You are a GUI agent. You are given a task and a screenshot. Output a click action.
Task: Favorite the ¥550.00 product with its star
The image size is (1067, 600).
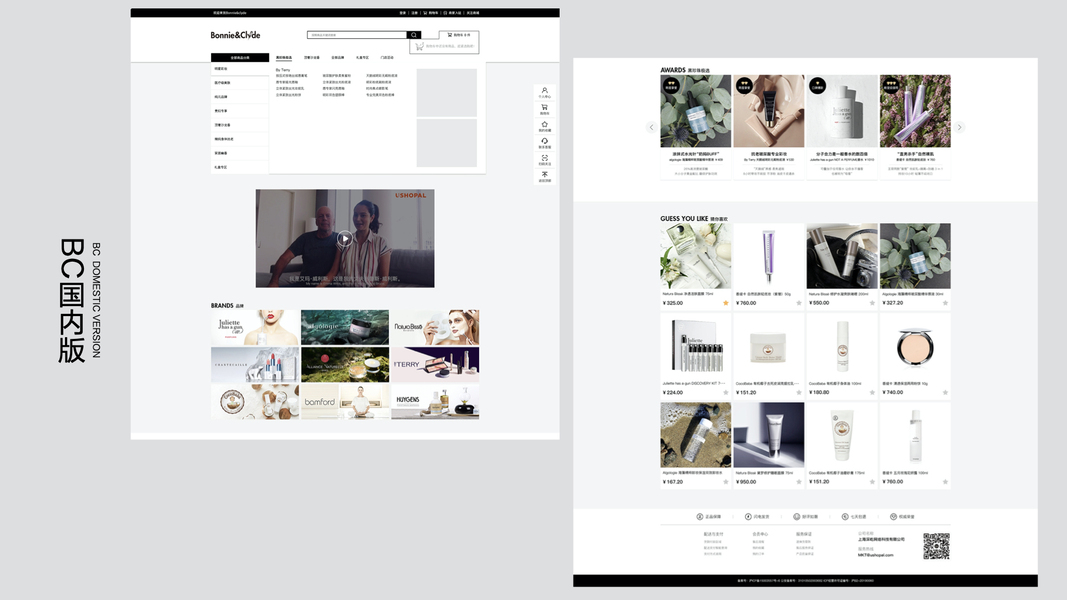pos(872,303)
